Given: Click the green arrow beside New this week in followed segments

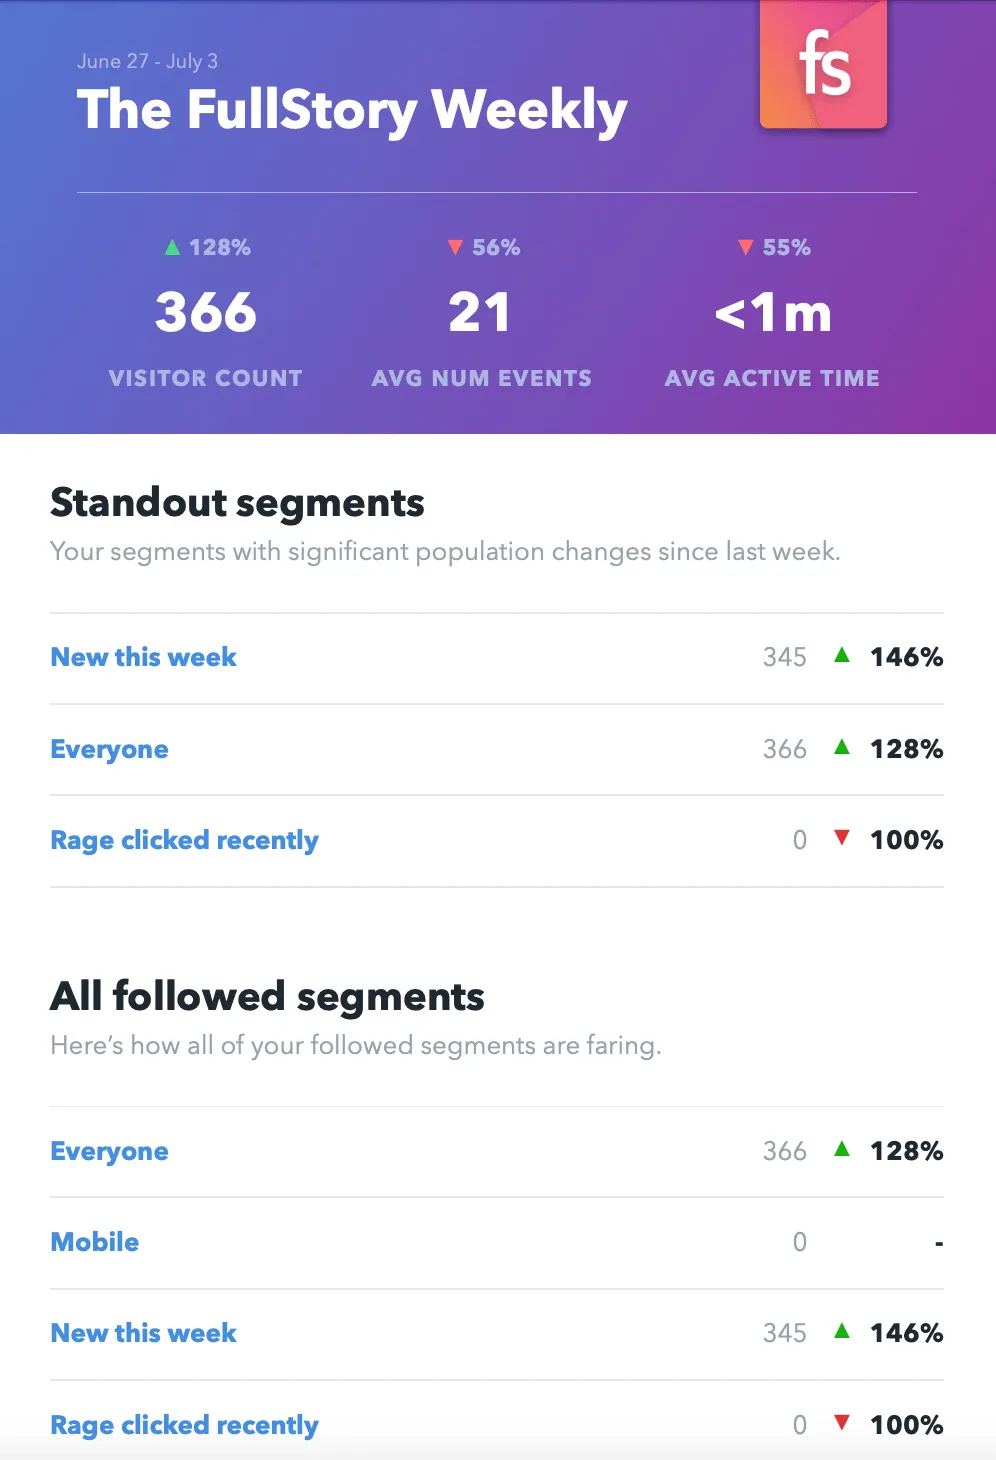Looking at the screenshot, I should [x=843, y=1332].
